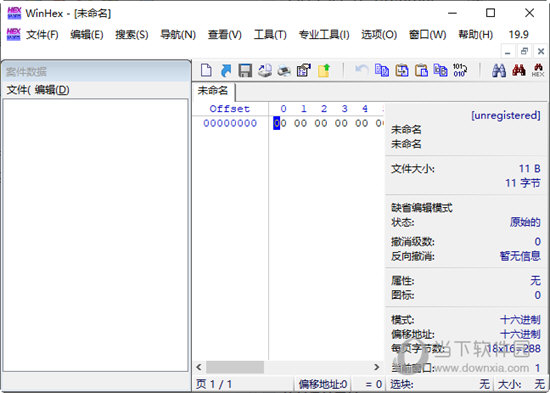Click the 暂无信息 reverse undo value

coord(520,256)
